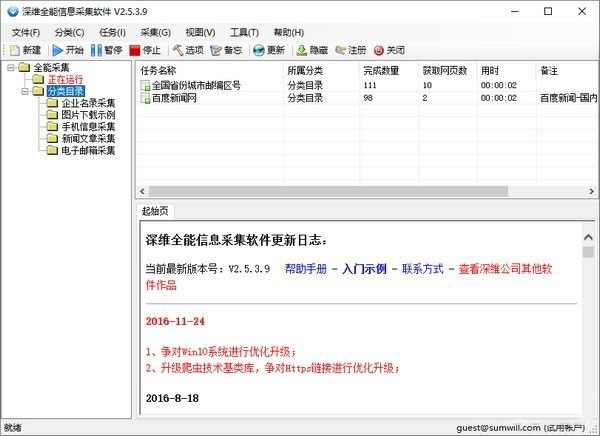The height and width of the screenshot is (436, 600).
Task: Sort by 备注 column header
Action: point(567,70)
